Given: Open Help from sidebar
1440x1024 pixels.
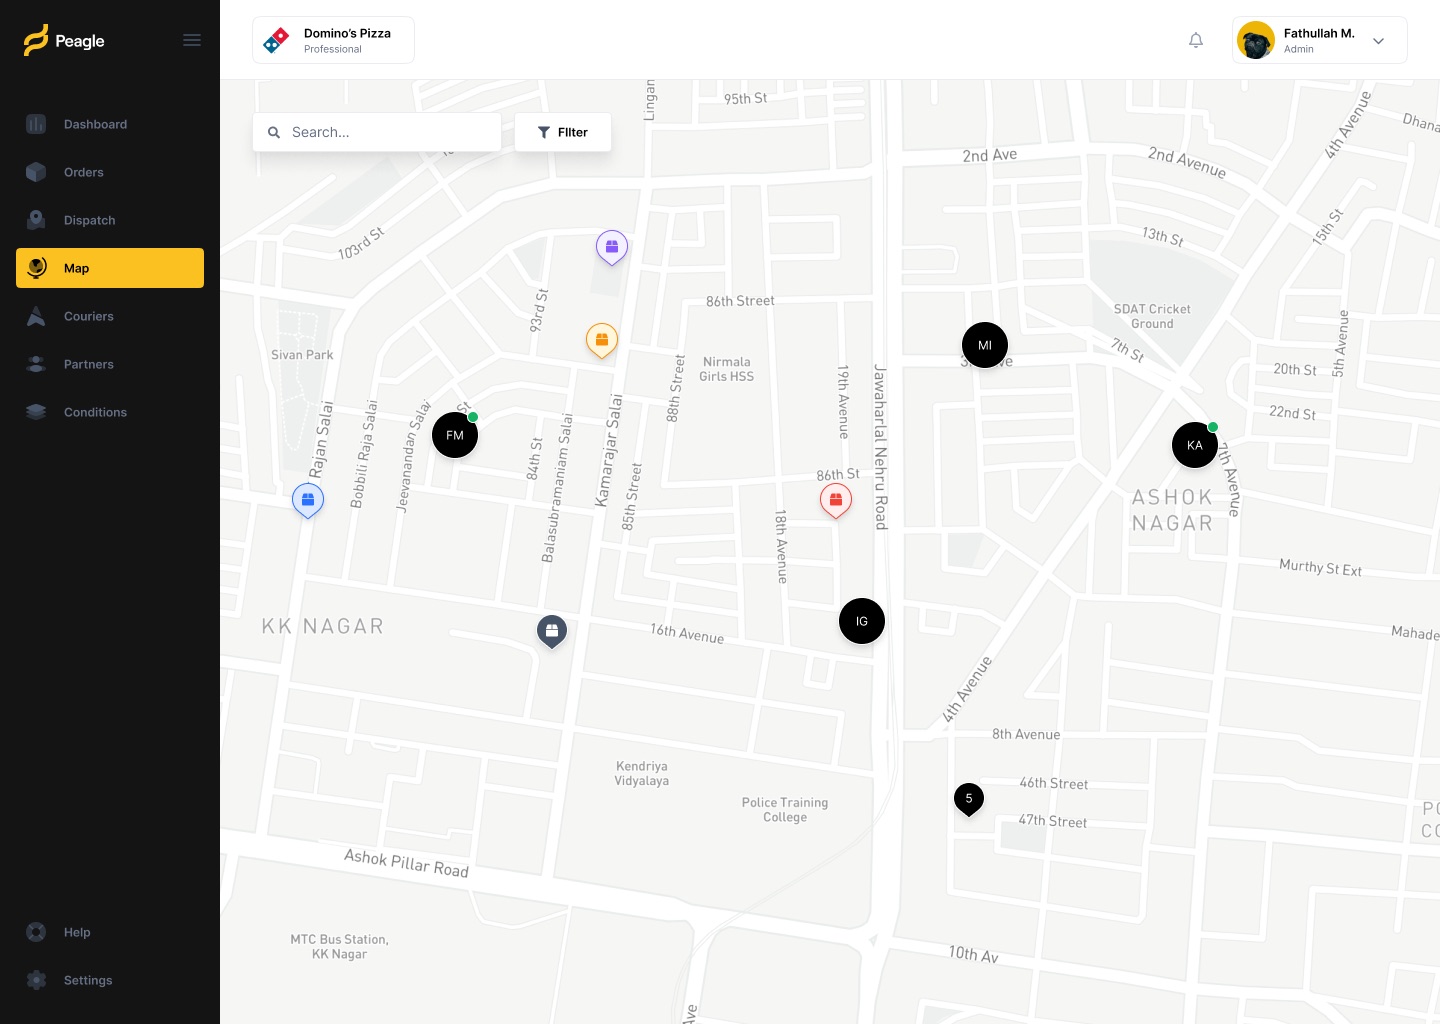Looking at the screenshot, I should [x=110, y=932].
